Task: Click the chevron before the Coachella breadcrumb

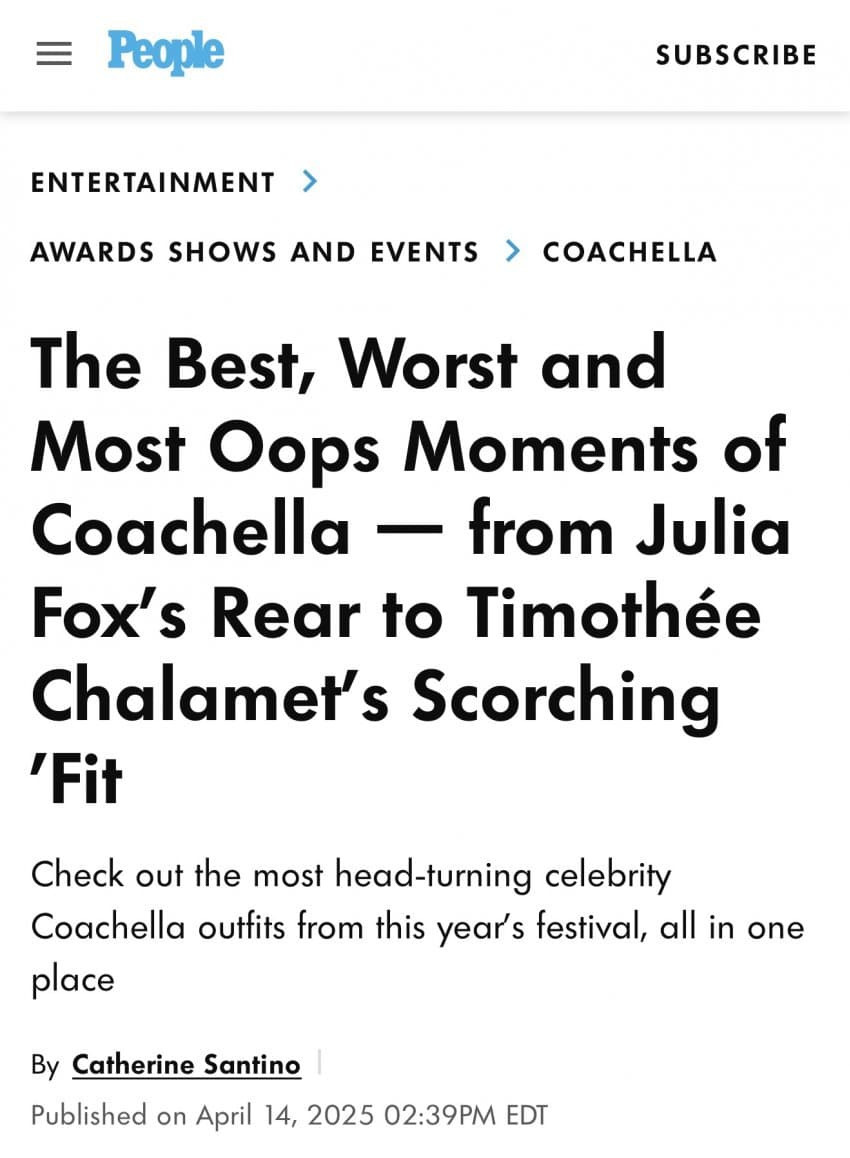Action: click(513, 250)
